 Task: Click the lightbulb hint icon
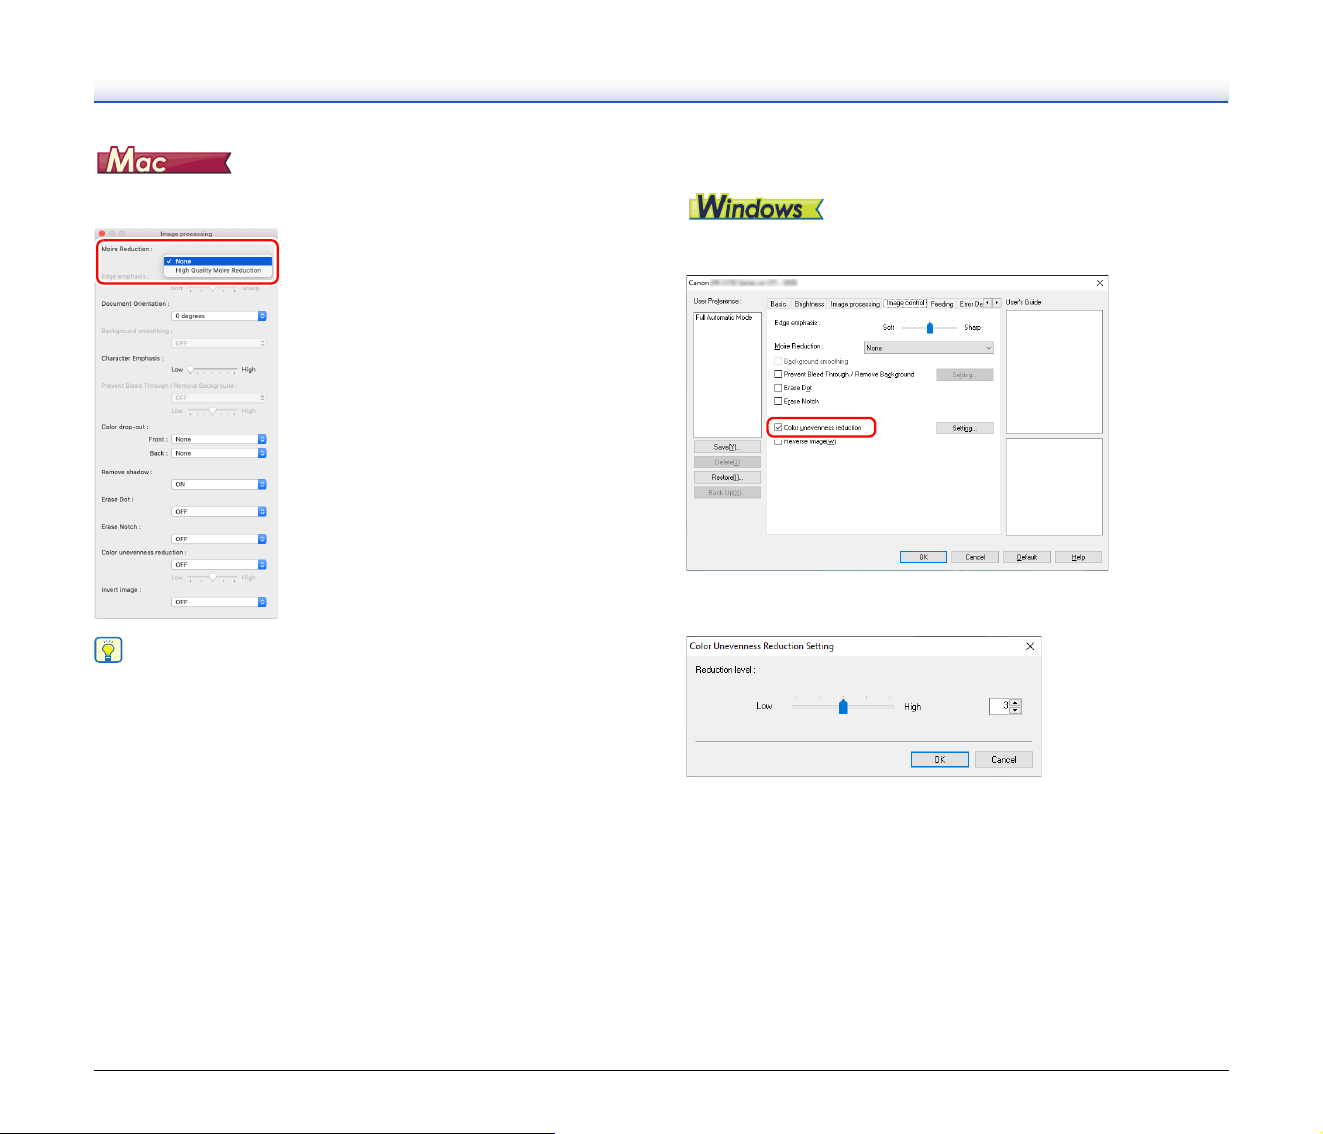pyautogui.click(x=108, y=651)
